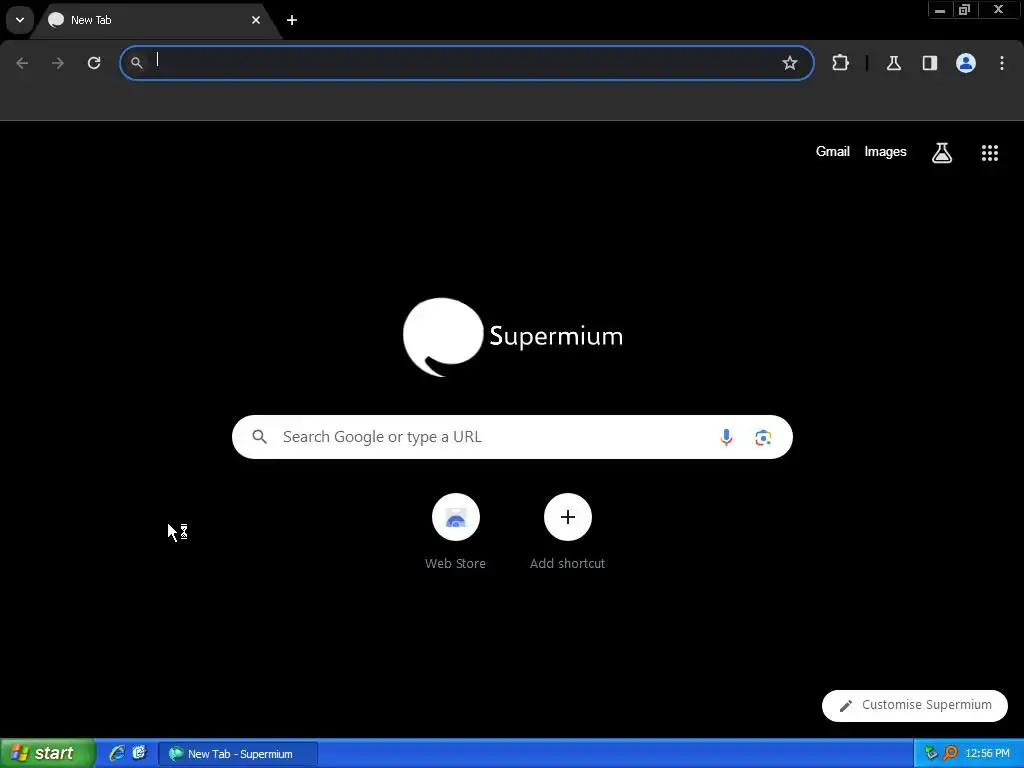This screenshot has width=1024, height=768.
Task: Open the Gmail link
Action: 833,152
